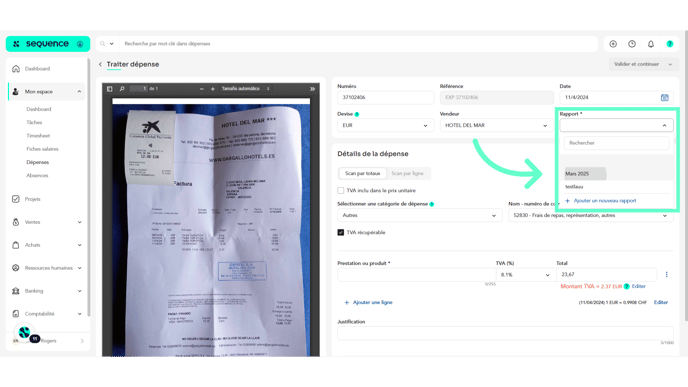
Task: Open Absences in Mon espace
Action: coord(37,176)
